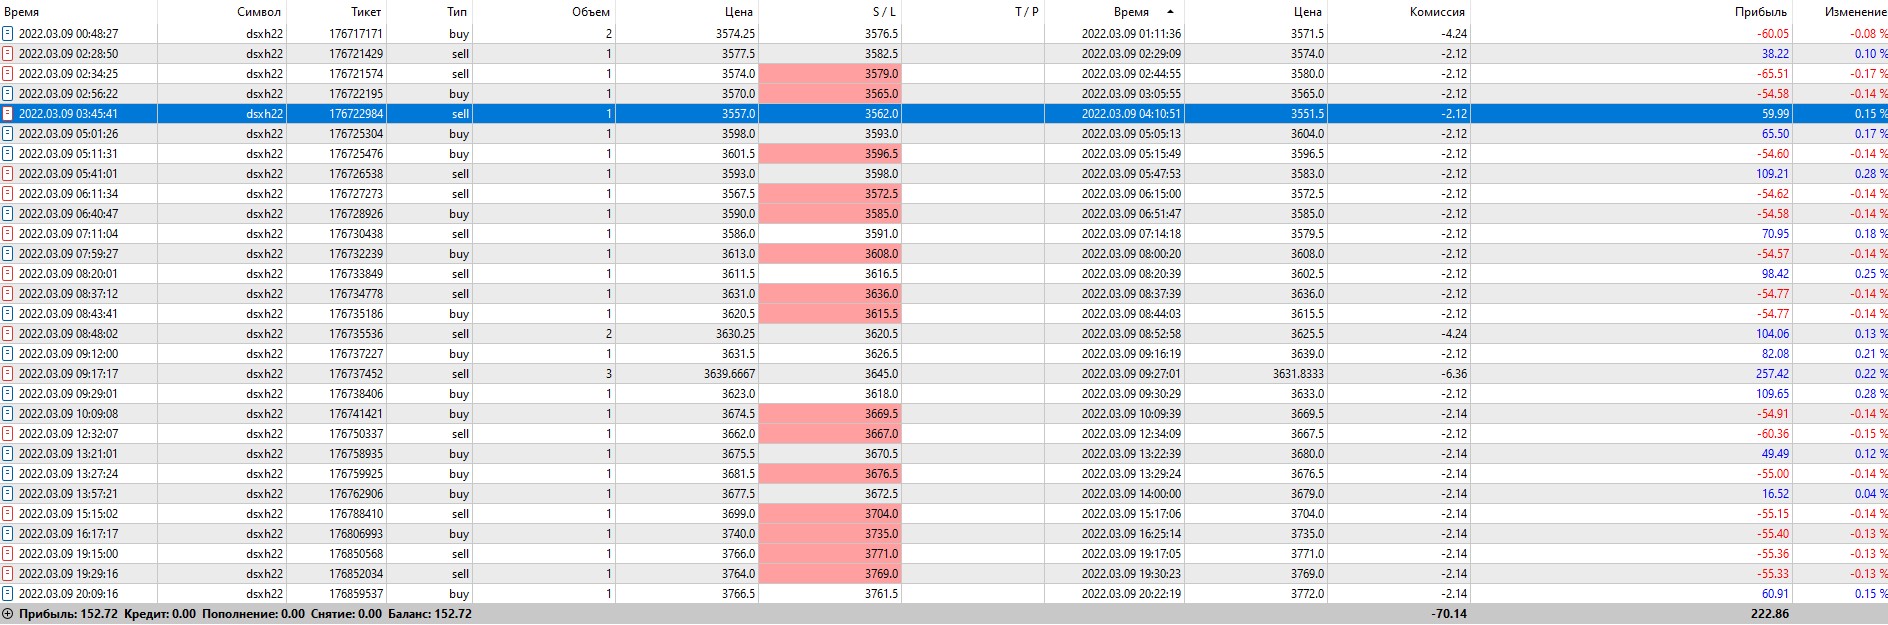Click the Комиссия column header
The height and width of the screenshot is (625, 1888).
[1437, 12]
